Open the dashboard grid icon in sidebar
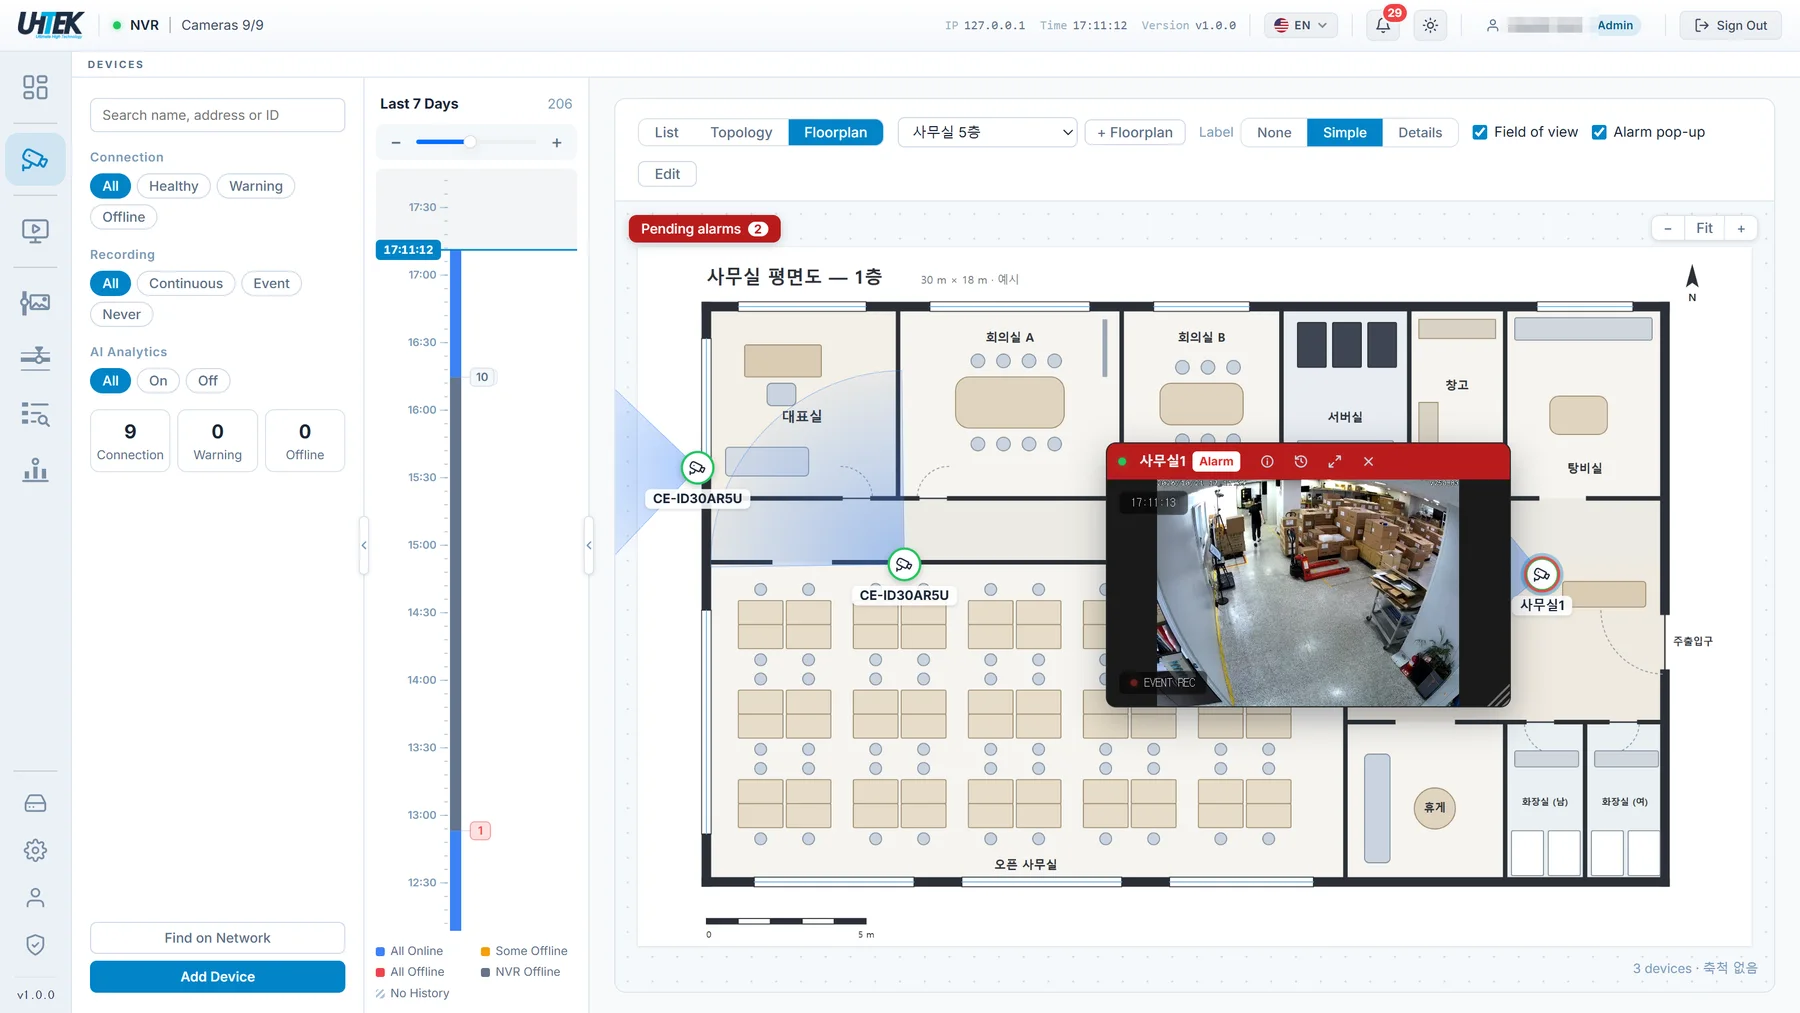The width and height of the screenshot is (1800, 1013). (x=35, y=88)
